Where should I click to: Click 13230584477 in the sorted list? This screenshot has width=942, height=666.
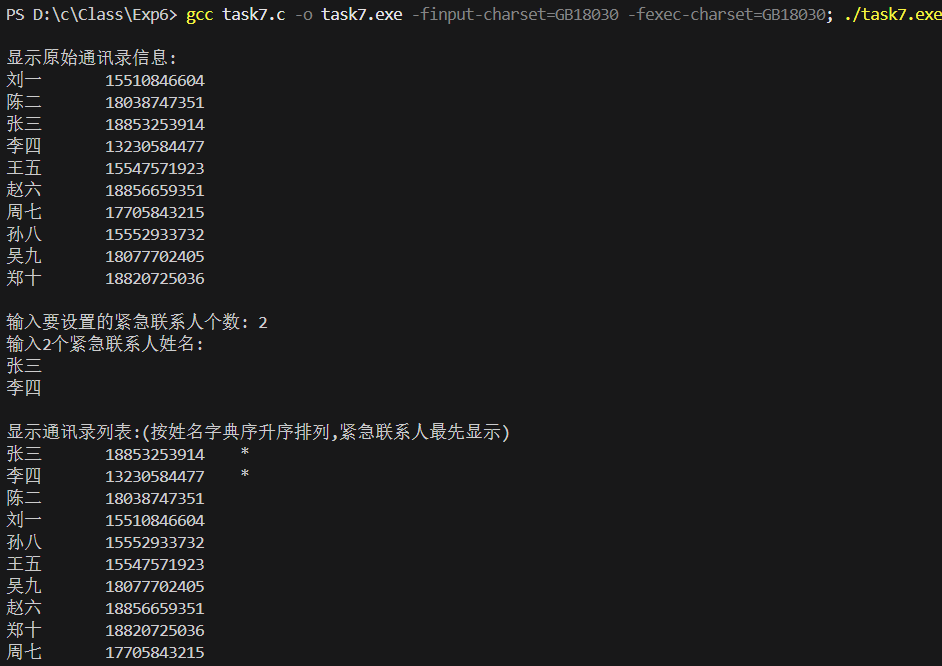(155, 477)
